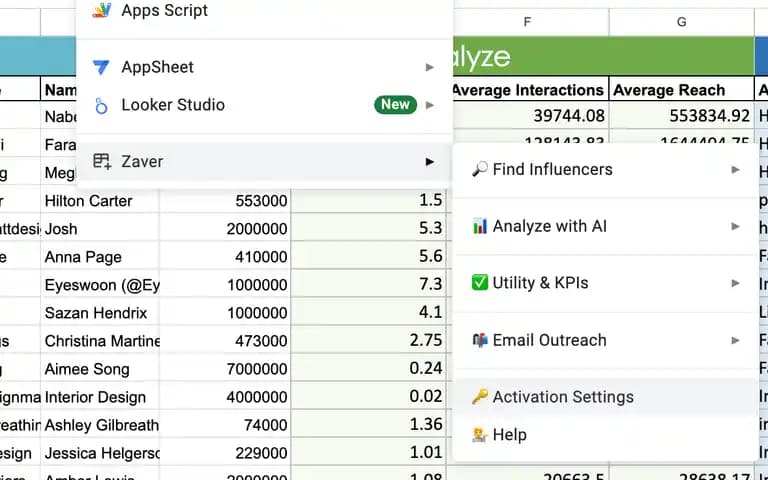The width and height of the screenshot is (768, 480).
Task: Choose Analyze with AI option
Action: [x=605, y=226]
